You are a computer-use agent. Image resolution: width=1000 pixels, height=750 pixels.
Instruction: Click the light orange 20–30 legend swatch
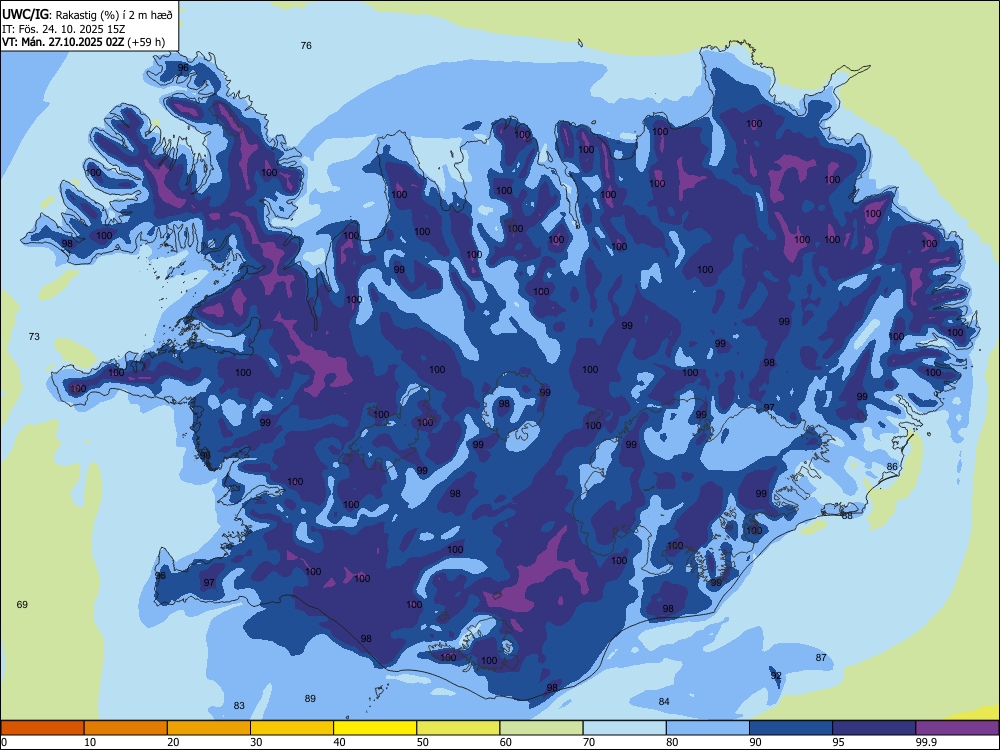(209, 728)
